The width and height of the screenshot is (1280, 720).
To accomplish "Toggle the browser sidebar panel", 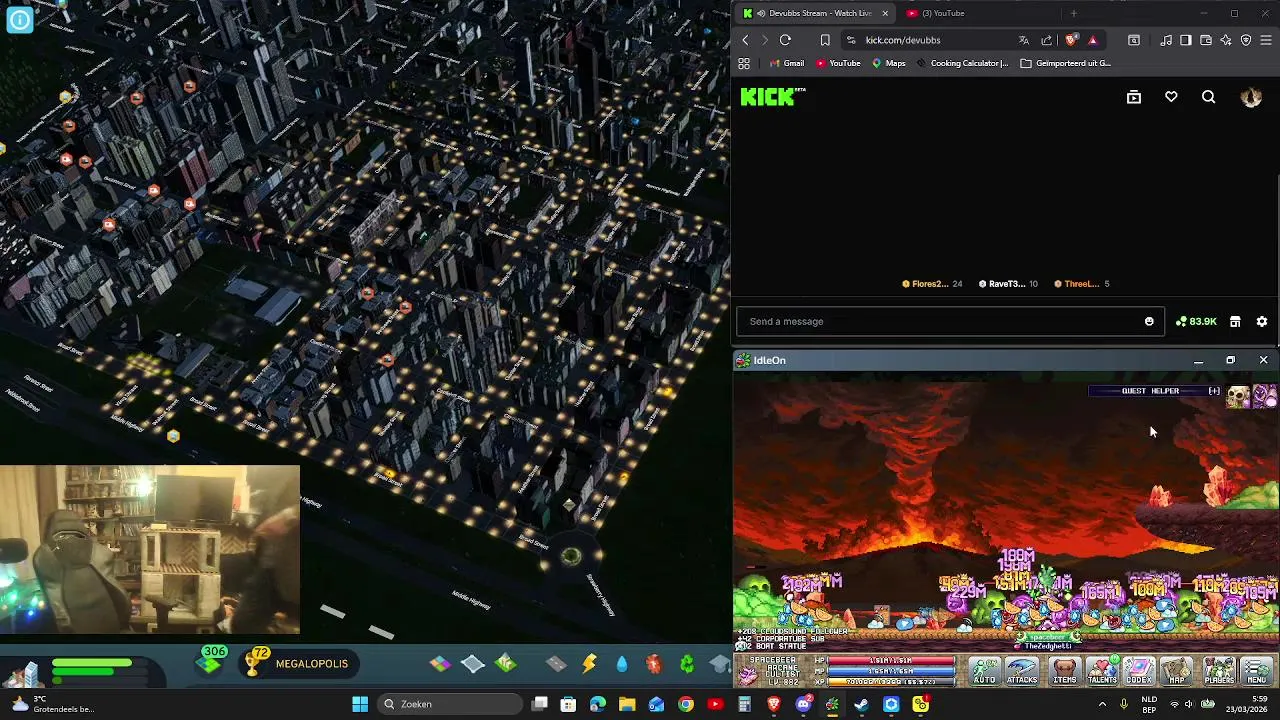I will tap(1186, 40).
